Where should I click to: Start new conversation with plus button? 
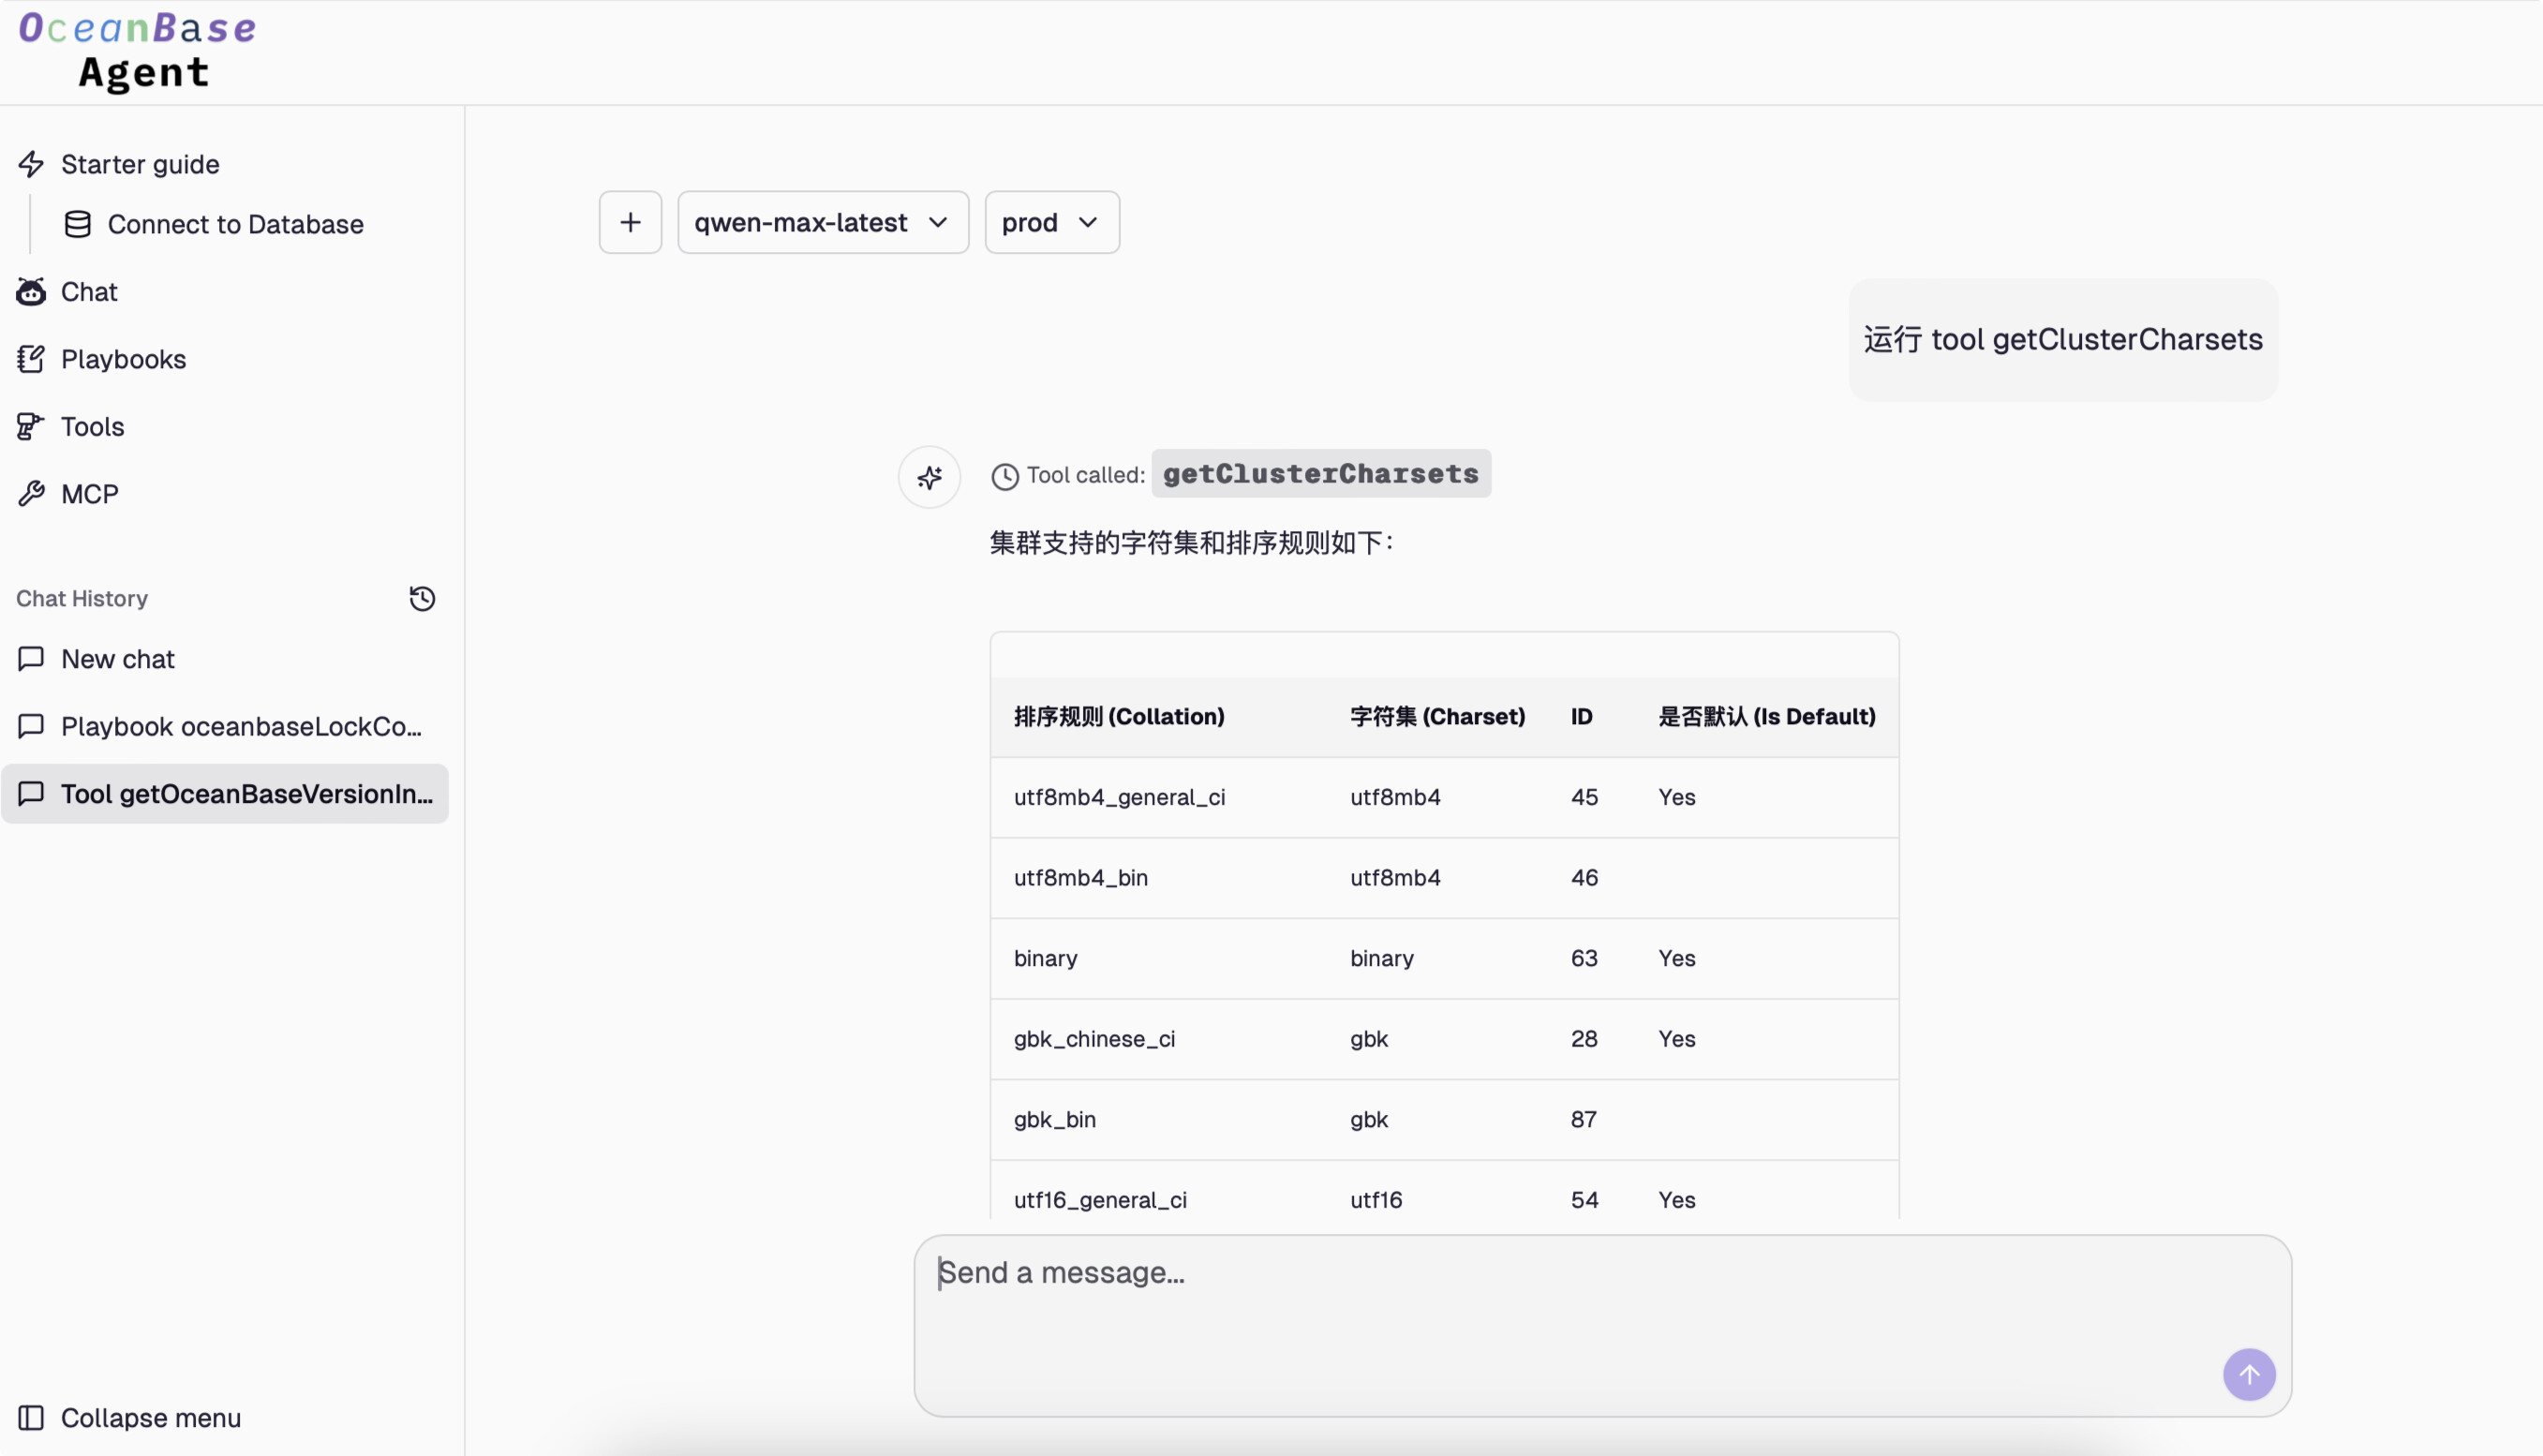tap(630, 222)
